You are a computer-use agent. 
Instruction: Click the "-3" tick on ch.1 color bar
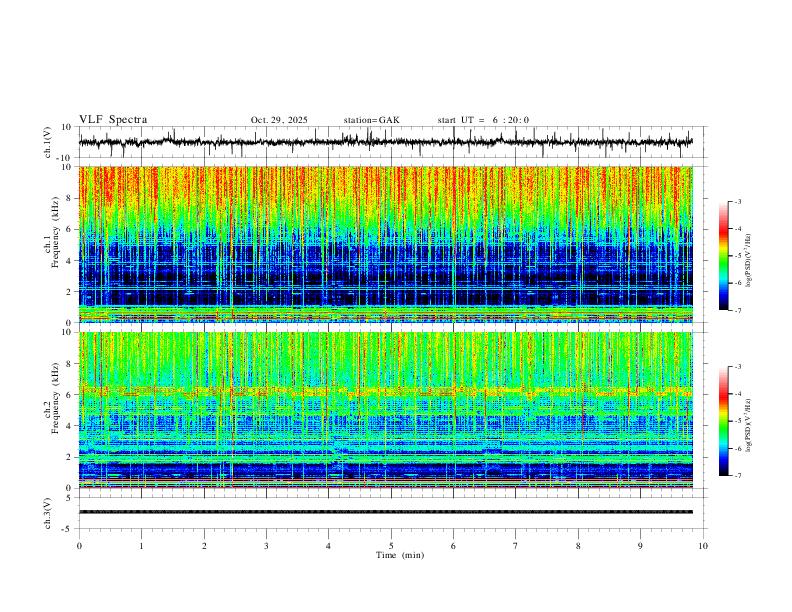point(737,201)
